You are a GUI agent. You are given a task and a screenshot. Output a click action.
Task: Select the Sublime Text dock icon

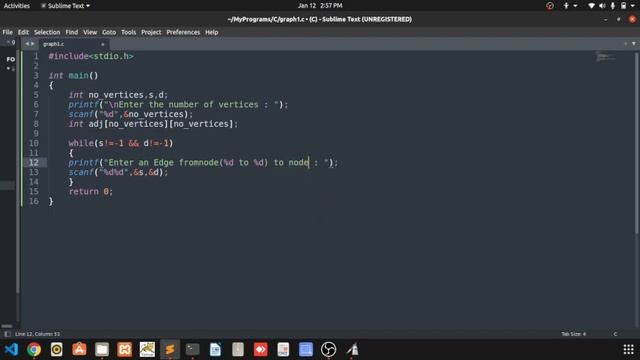pos(170,349)
